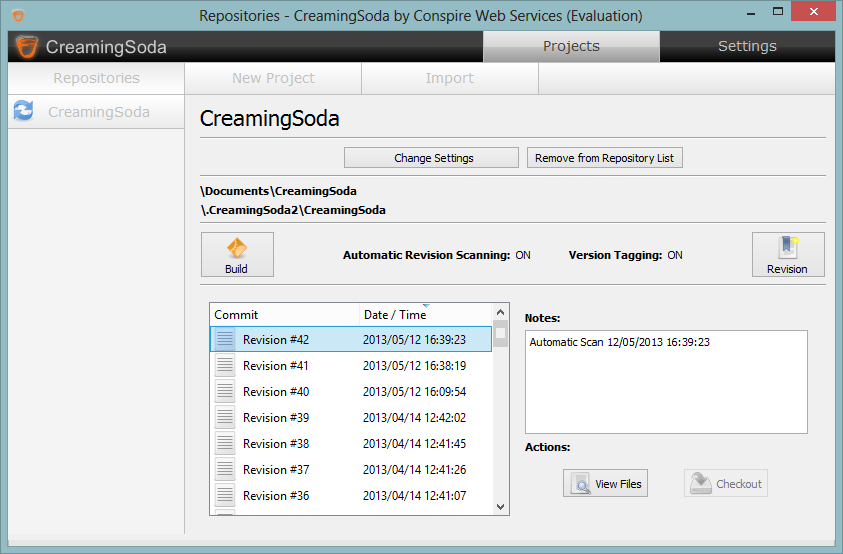843x554 pixels.
Task: Switch to the Settings tab
Action: 747,46
